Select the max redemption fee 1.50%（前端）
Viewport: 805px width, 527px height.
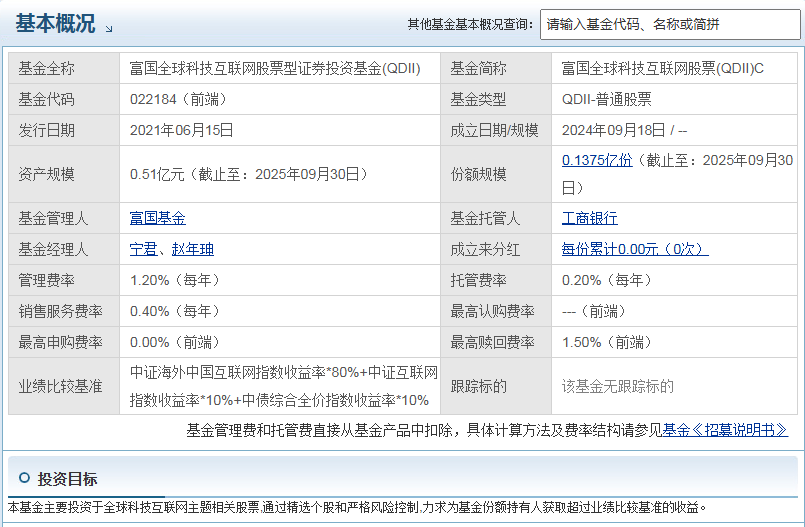click(x=607, y=342)
